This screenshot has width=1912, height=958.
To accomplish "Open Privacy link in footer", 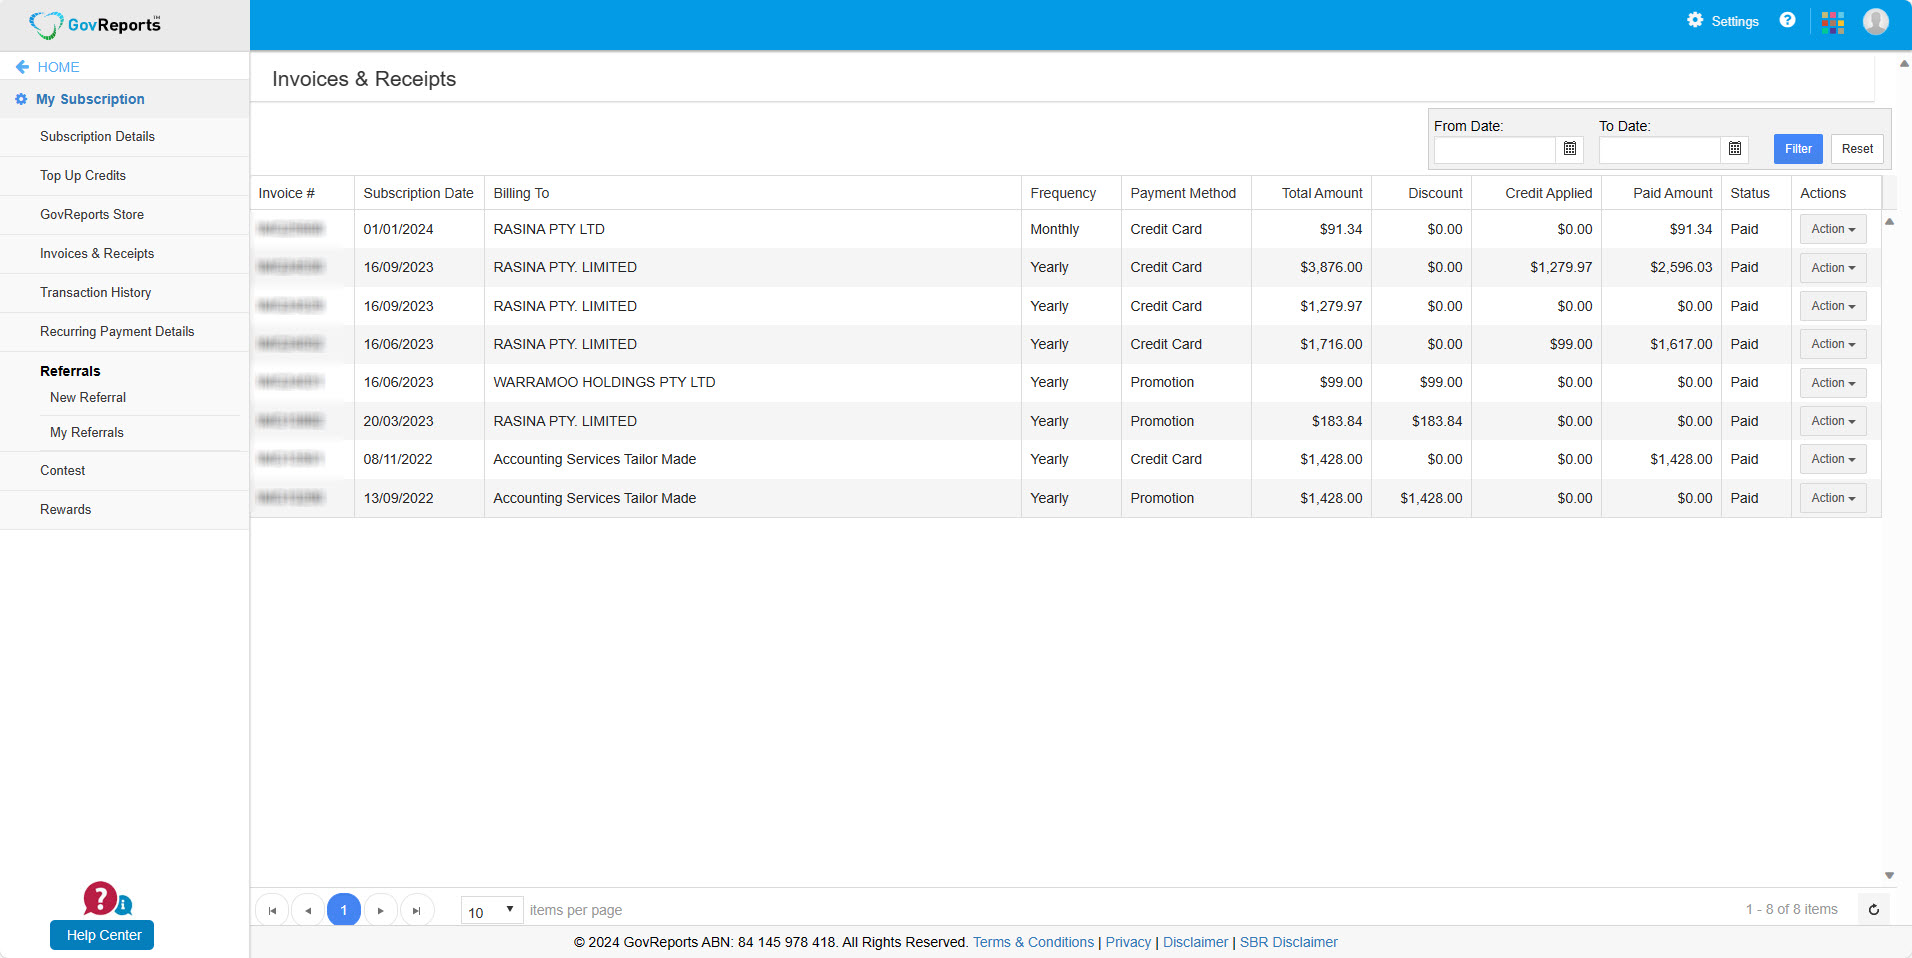I will pos(1128,942).
